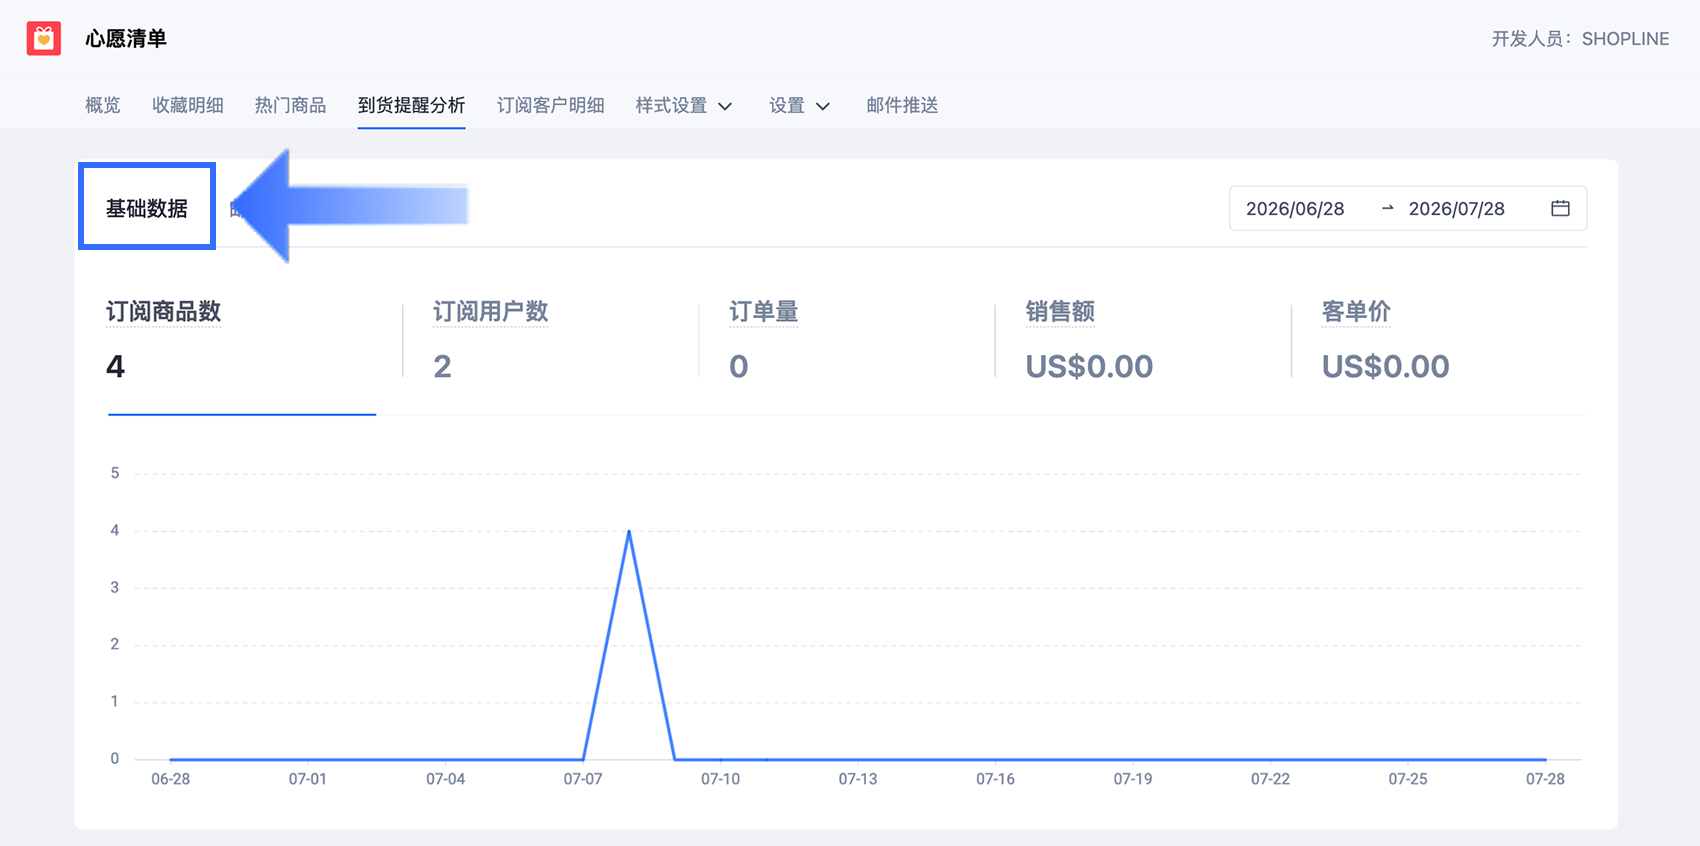Viewport: 1700px width, 846px height.
Task: Select the 到货提醒分析 tab
Action: click(411, 105)
